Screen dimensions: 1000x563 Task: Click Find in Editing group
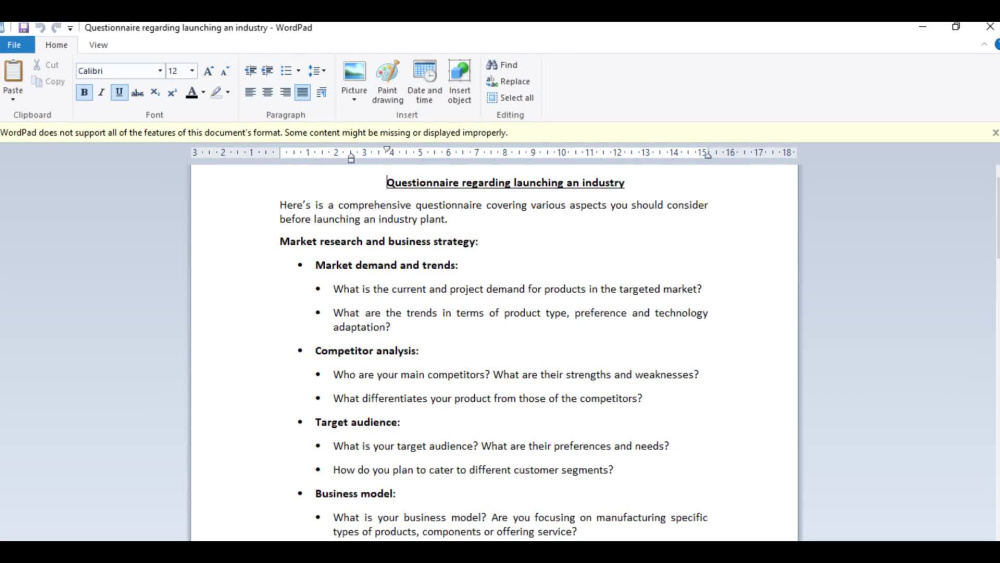point(502,65)
